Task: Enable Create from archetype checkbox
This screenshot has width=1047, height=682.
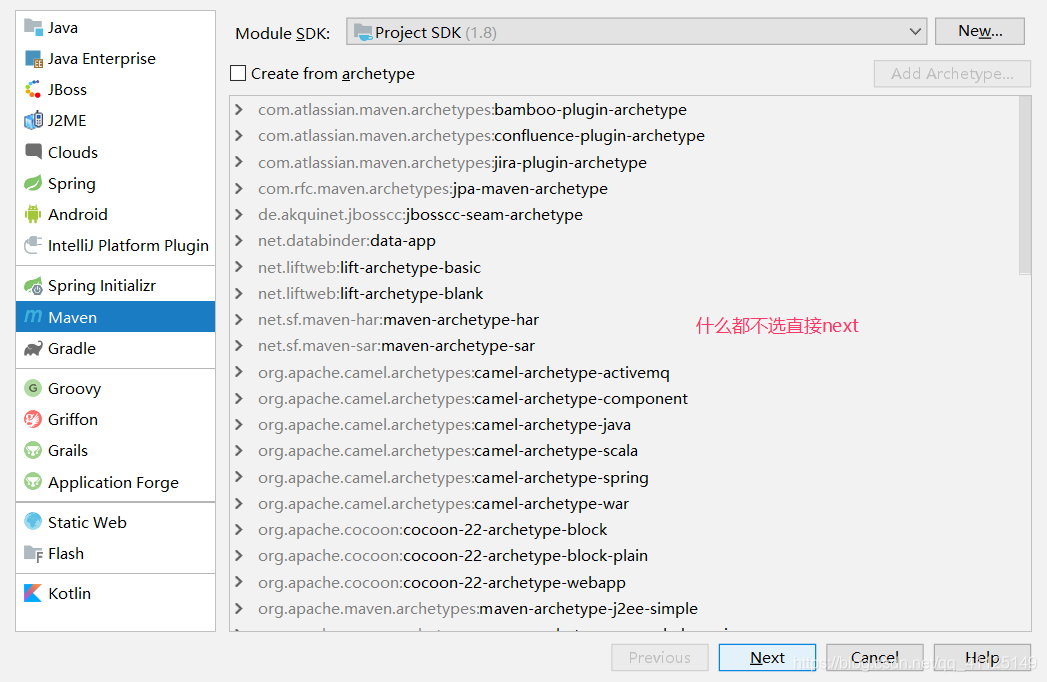Action: (x=238, y=73)
